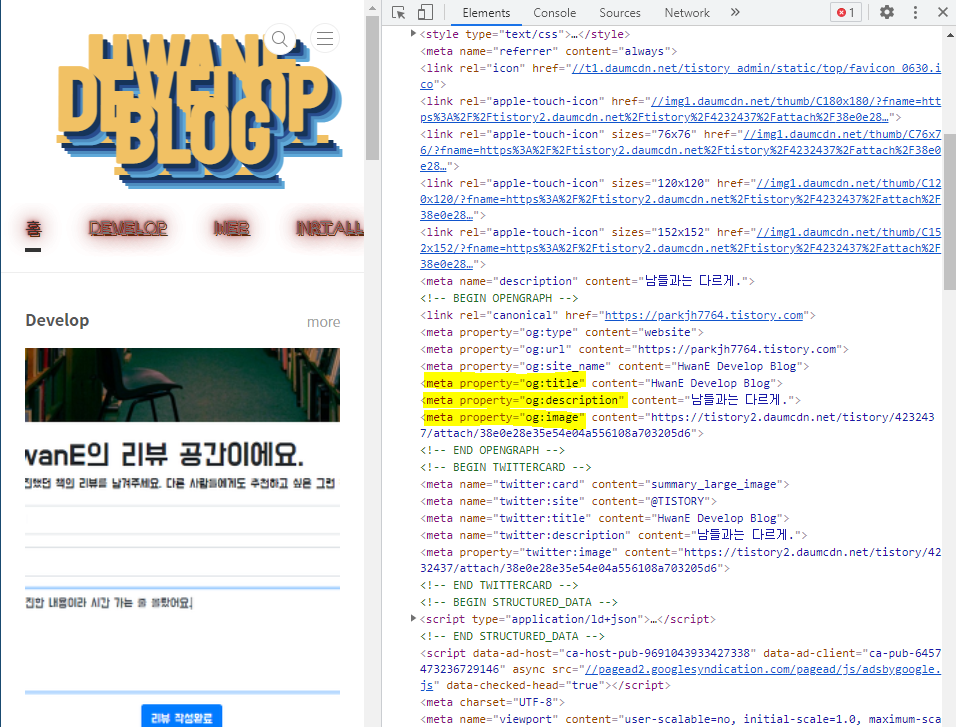
Task: Click the blog search magnifier icon
Action: coord(280,38)
